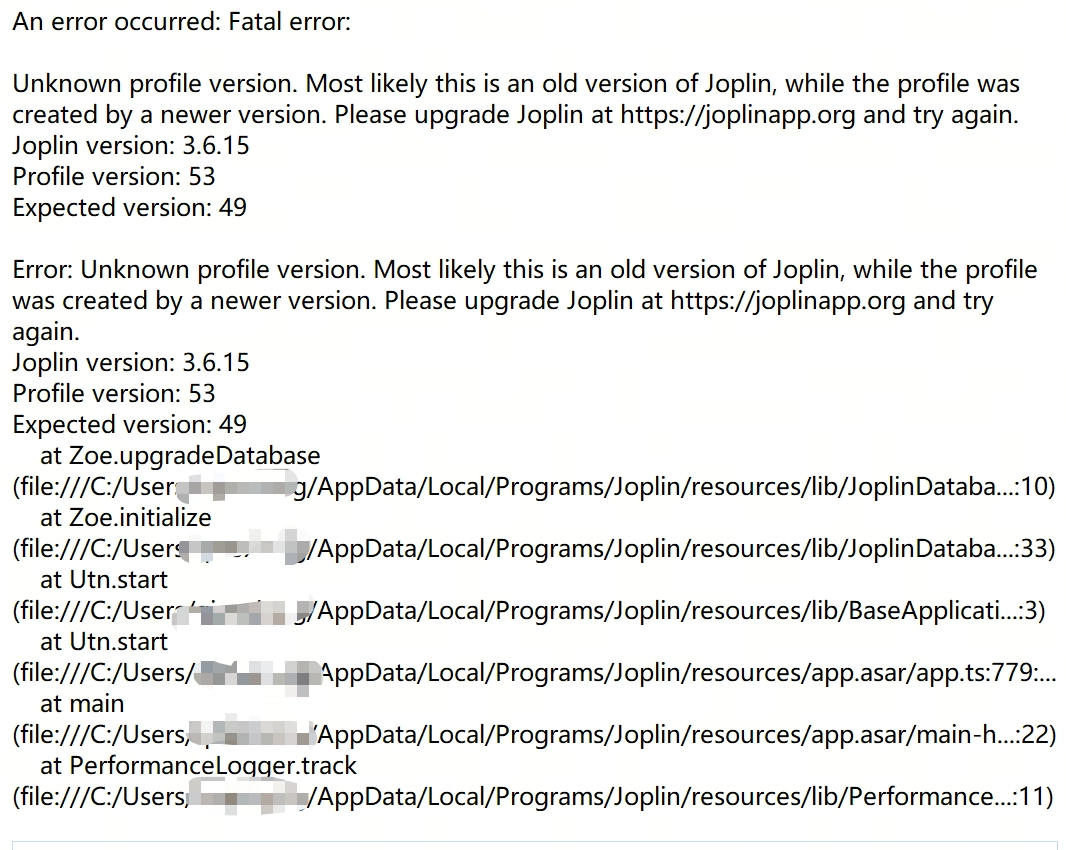Click "Expected version: 49" above the stack trace
The height and width of the screenshot is (850, 1066).
point(129,424)
